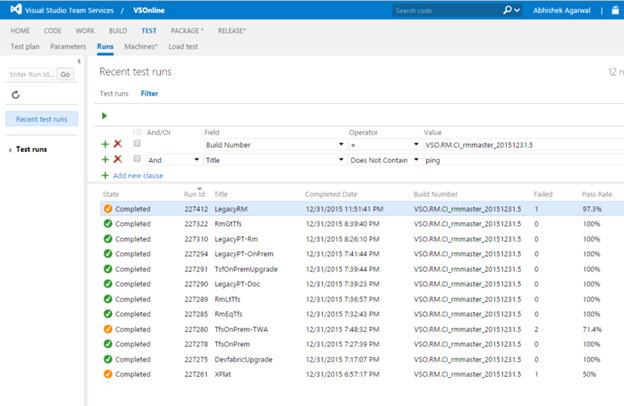The image size is (624, 406).
Task: Edit the ping value field
Action: pos(524,160)
